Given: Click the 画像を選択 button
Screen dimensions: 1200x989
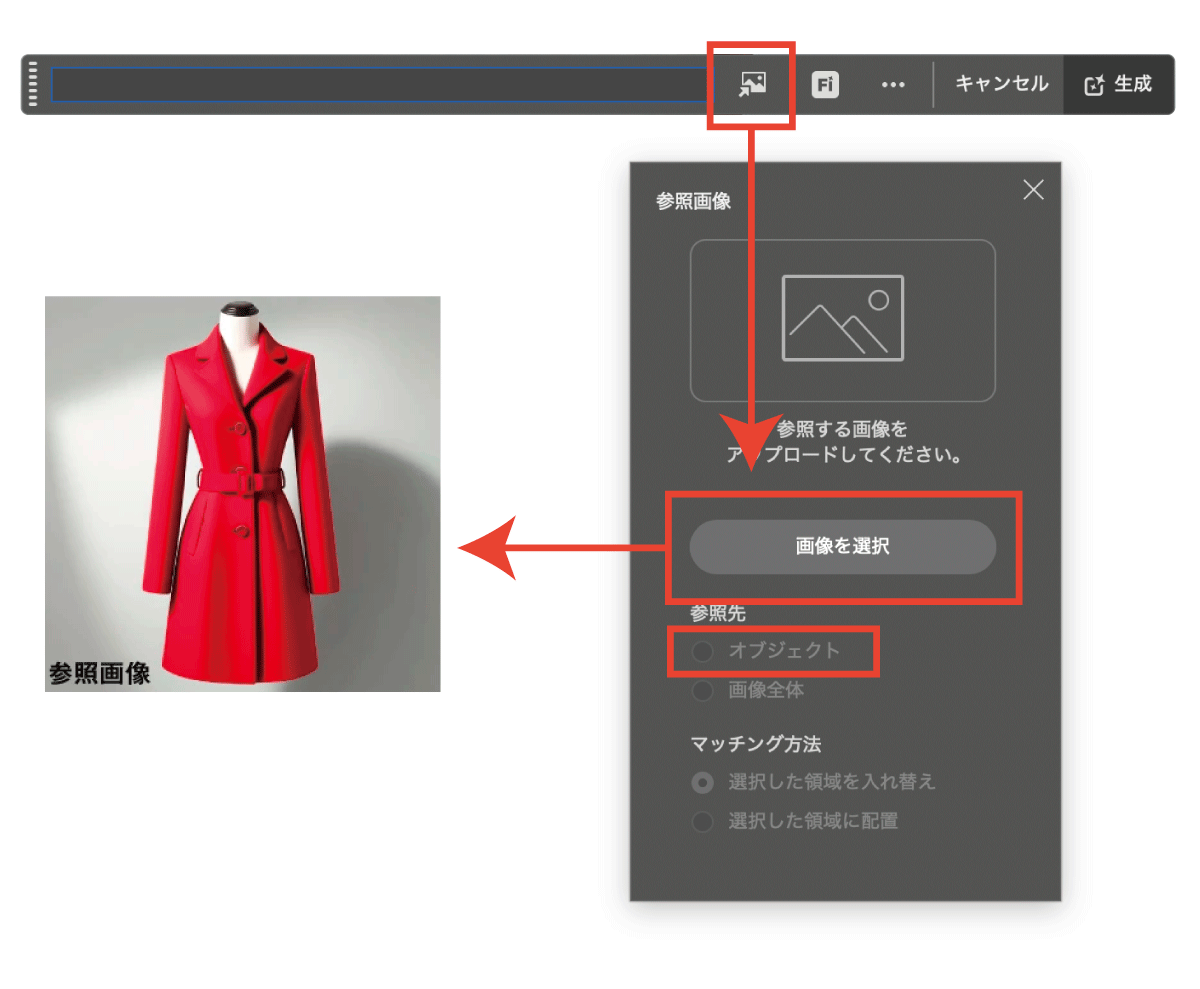Looking at the screenshot, I should pyautogui.click(x=842, y=547).
